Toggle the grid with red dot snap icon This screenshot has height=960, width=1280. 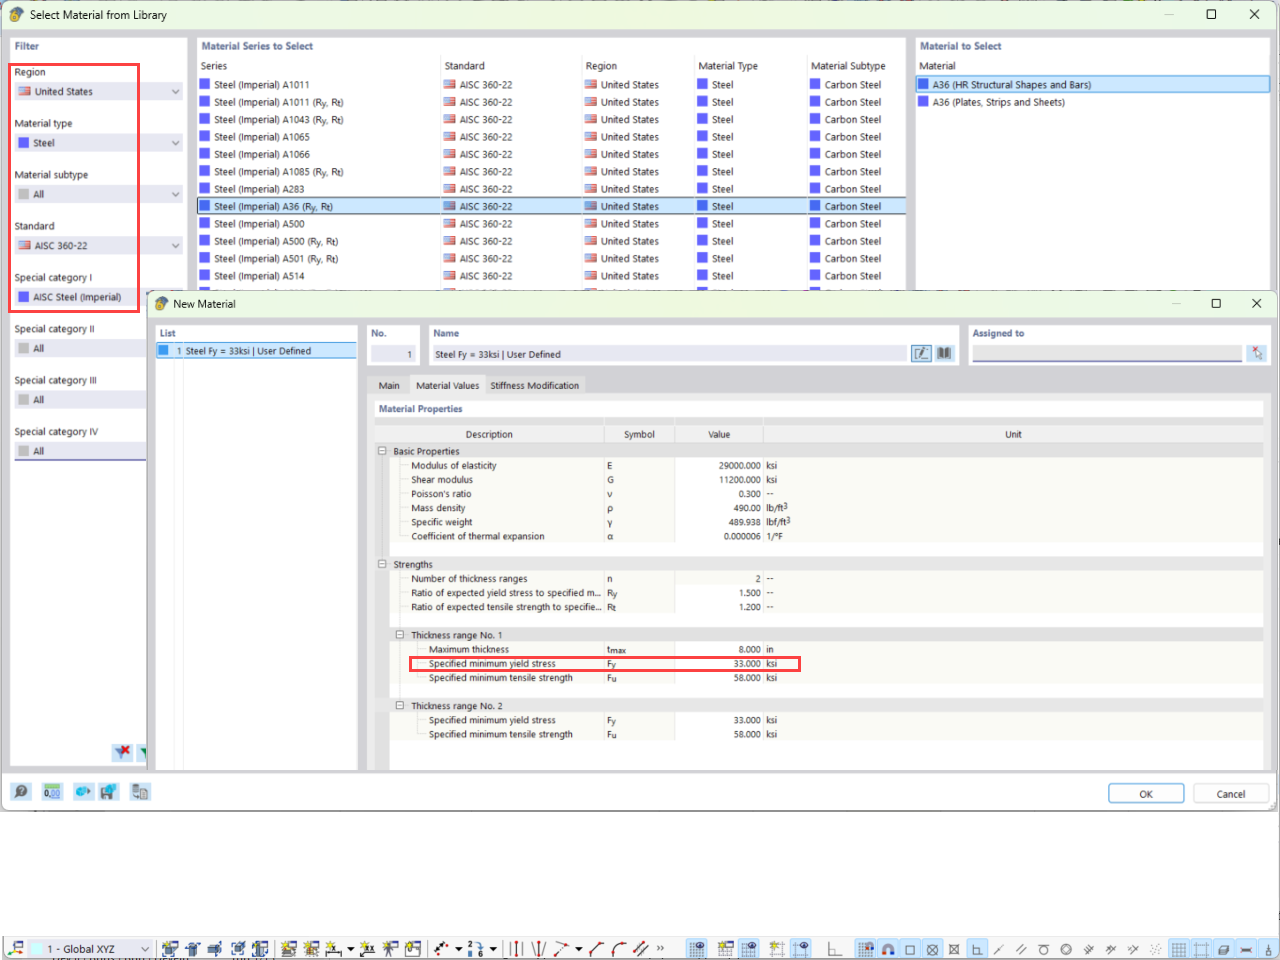tap(866, 949)
